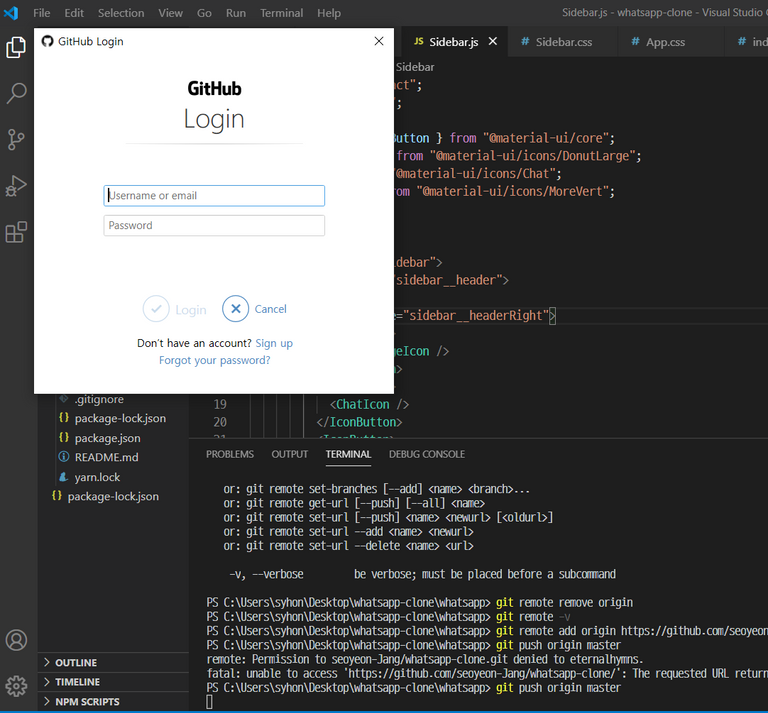This screenshot has height=713, width=768.
Task: Click the README.md info icon
Action: (x=64, y=457)
